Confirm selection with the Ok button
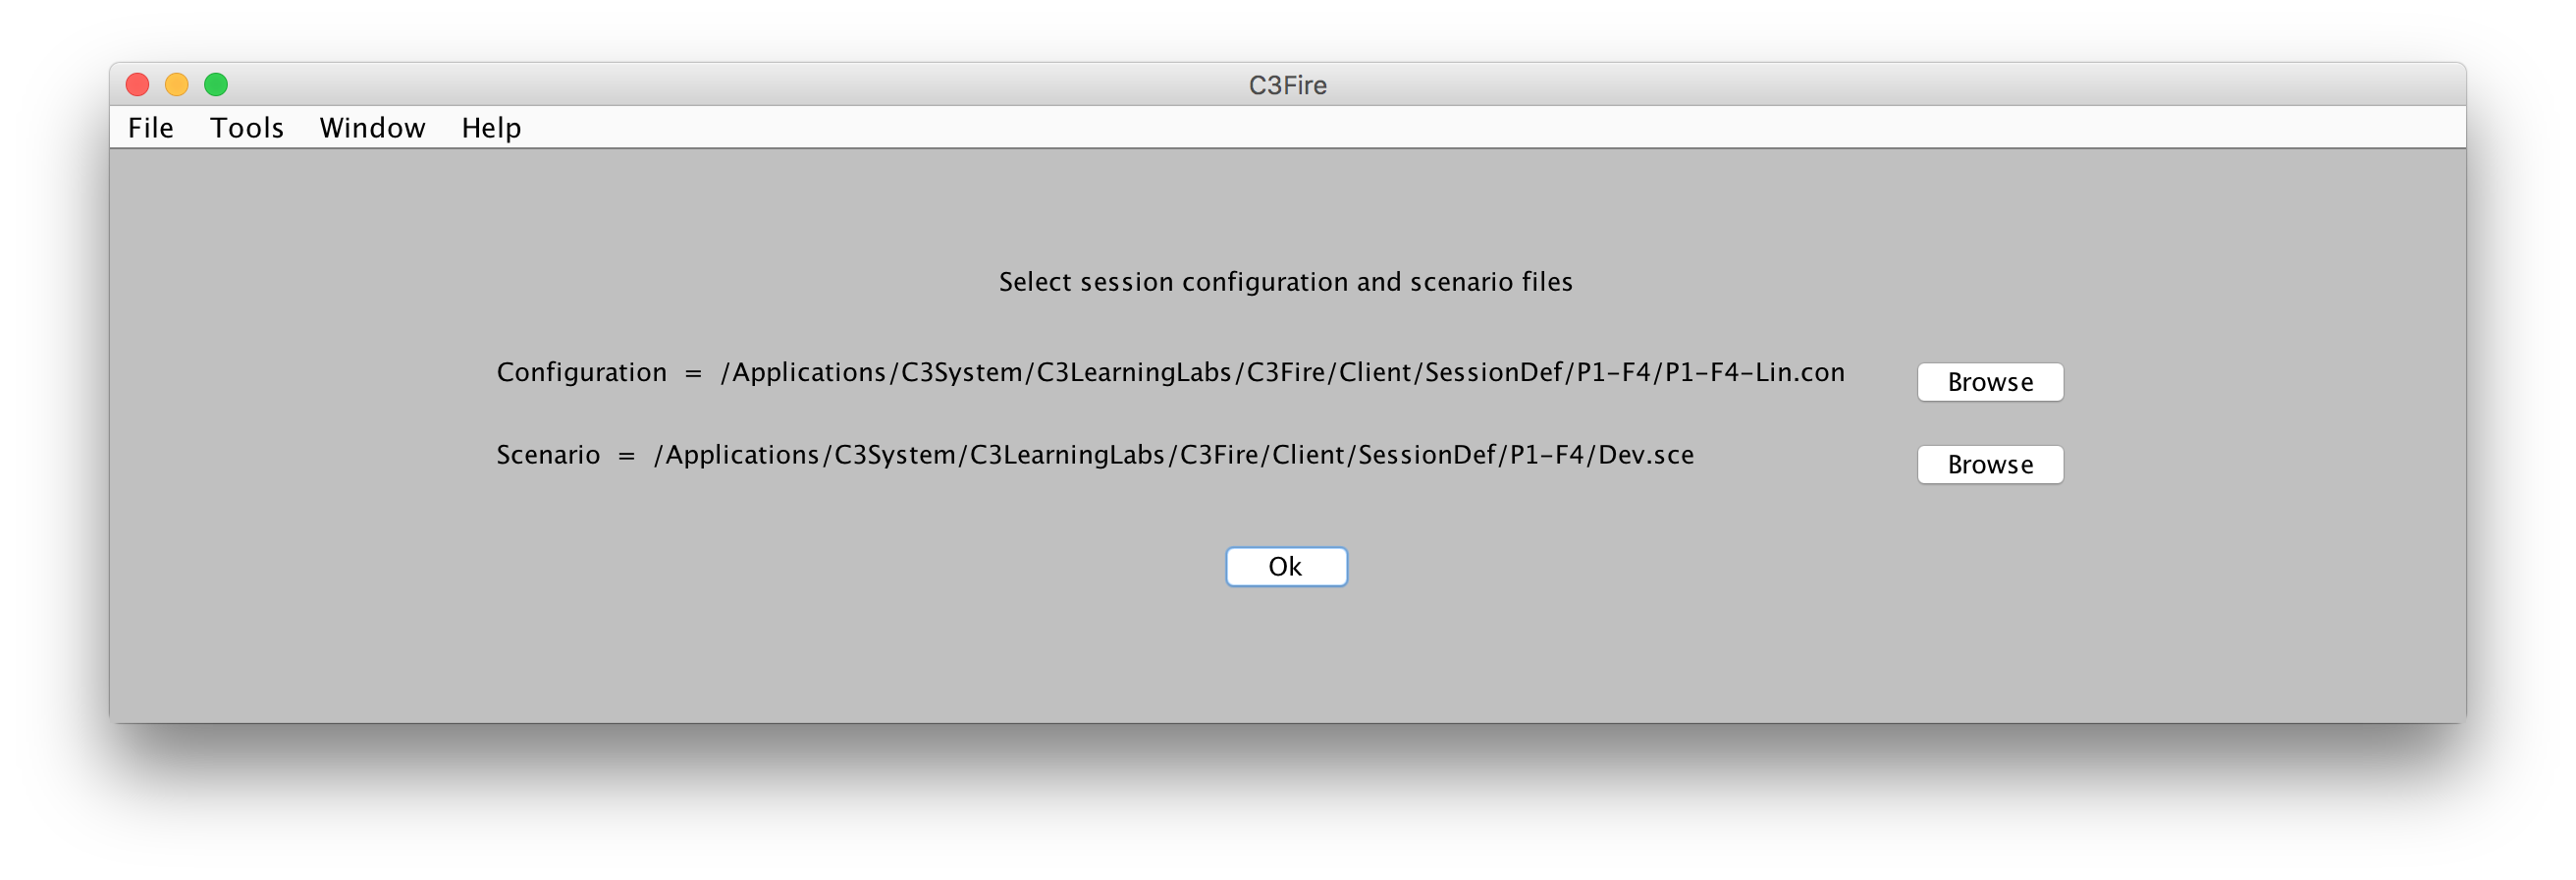The image size is (2576, 880). pyautogui.click(x=1286, y=567)
